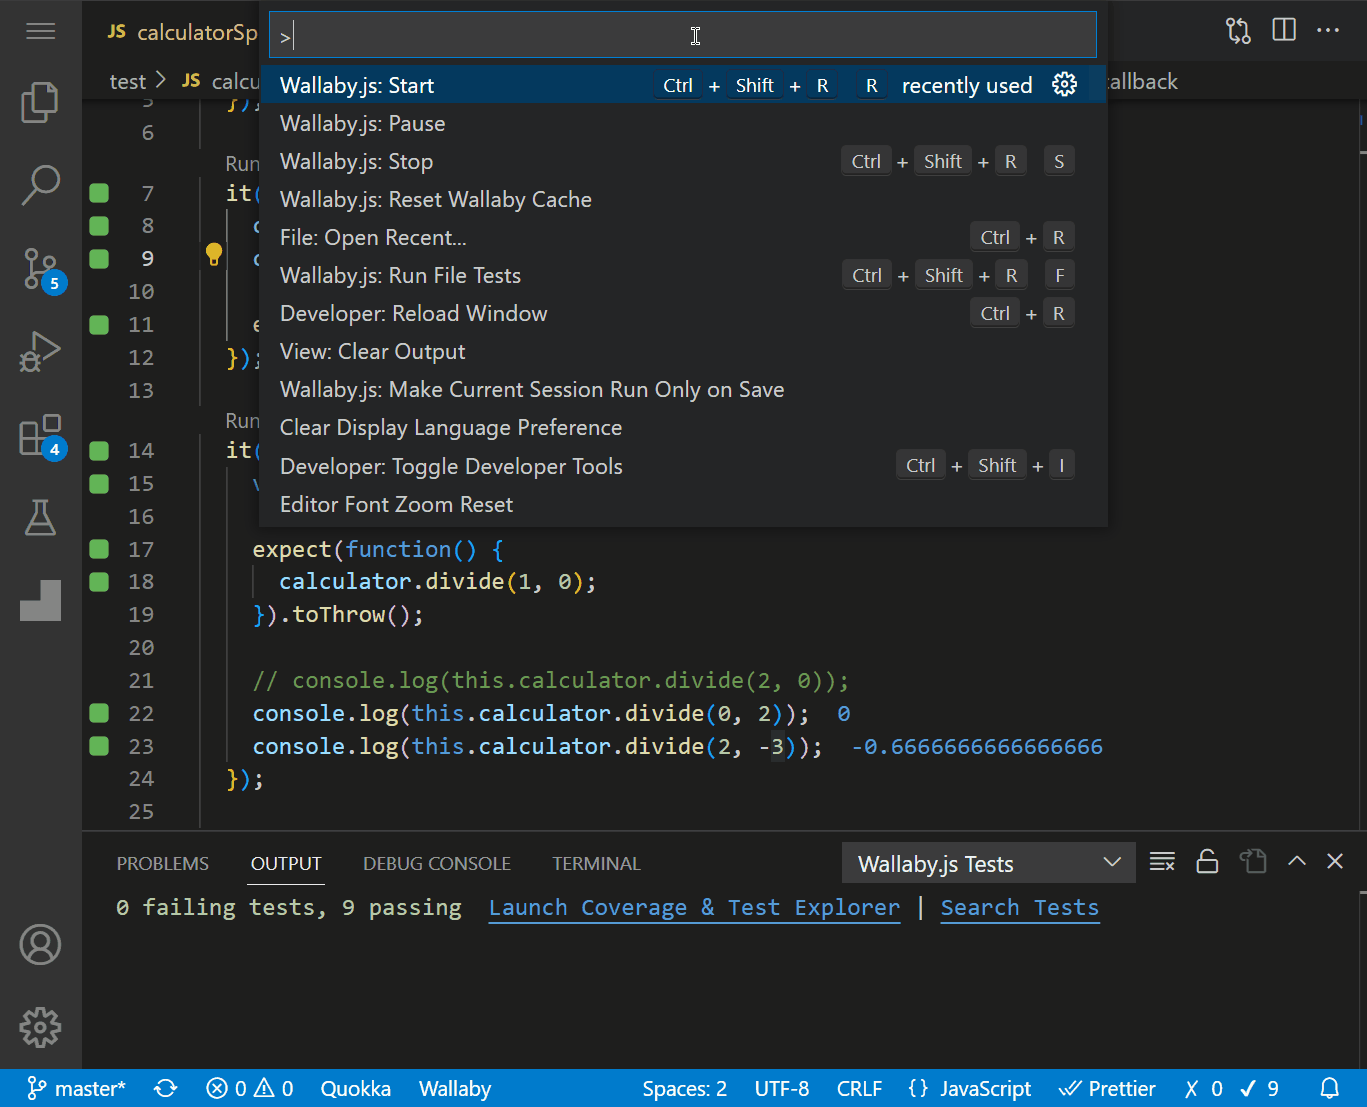Click the sync changes icon in status bar

[x=166, y=1088]
